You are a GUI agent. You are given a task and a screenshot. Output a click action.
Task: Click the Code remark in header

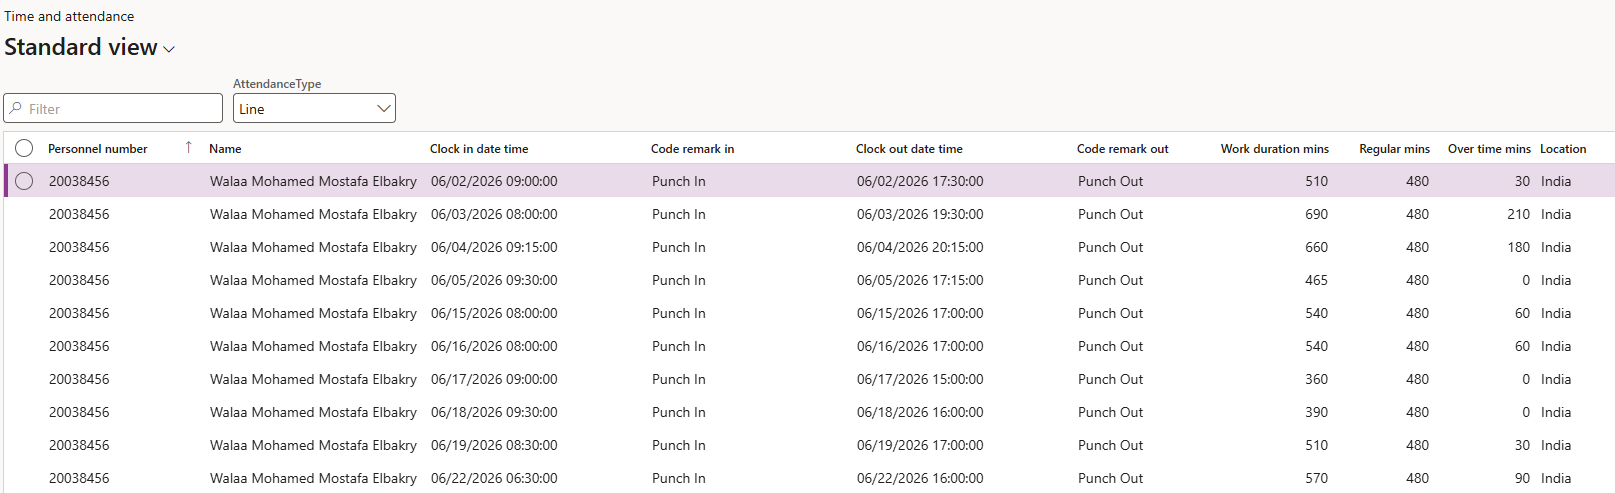(692, 148)
